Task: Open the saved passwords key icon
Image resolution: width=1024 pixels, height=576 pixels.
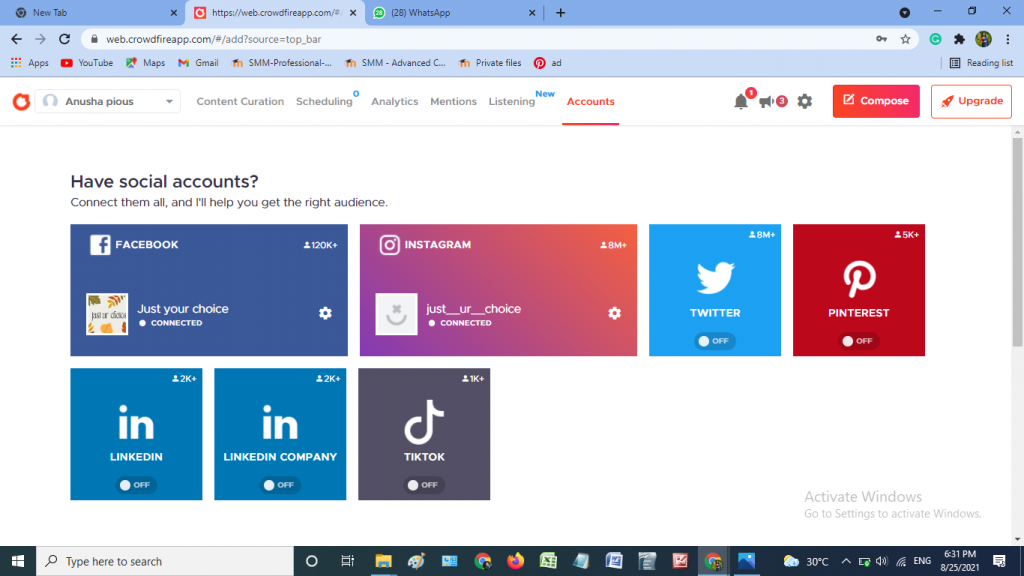Action: 882,39
